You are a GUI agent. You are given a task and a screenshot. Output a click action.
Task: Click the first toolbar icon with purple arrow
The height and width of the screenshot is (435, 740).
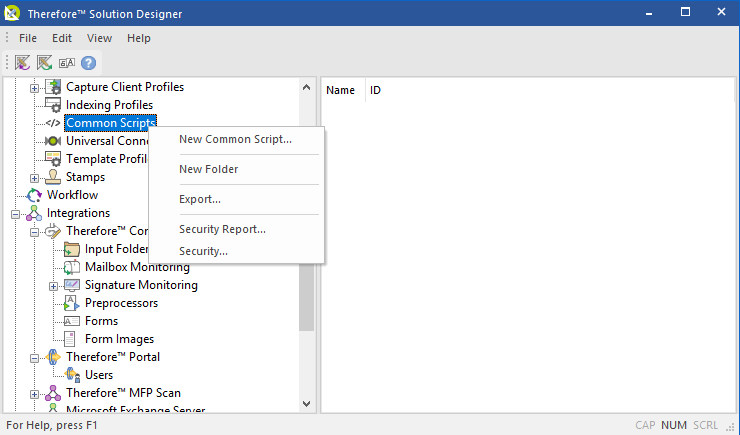tap(23, 62)
